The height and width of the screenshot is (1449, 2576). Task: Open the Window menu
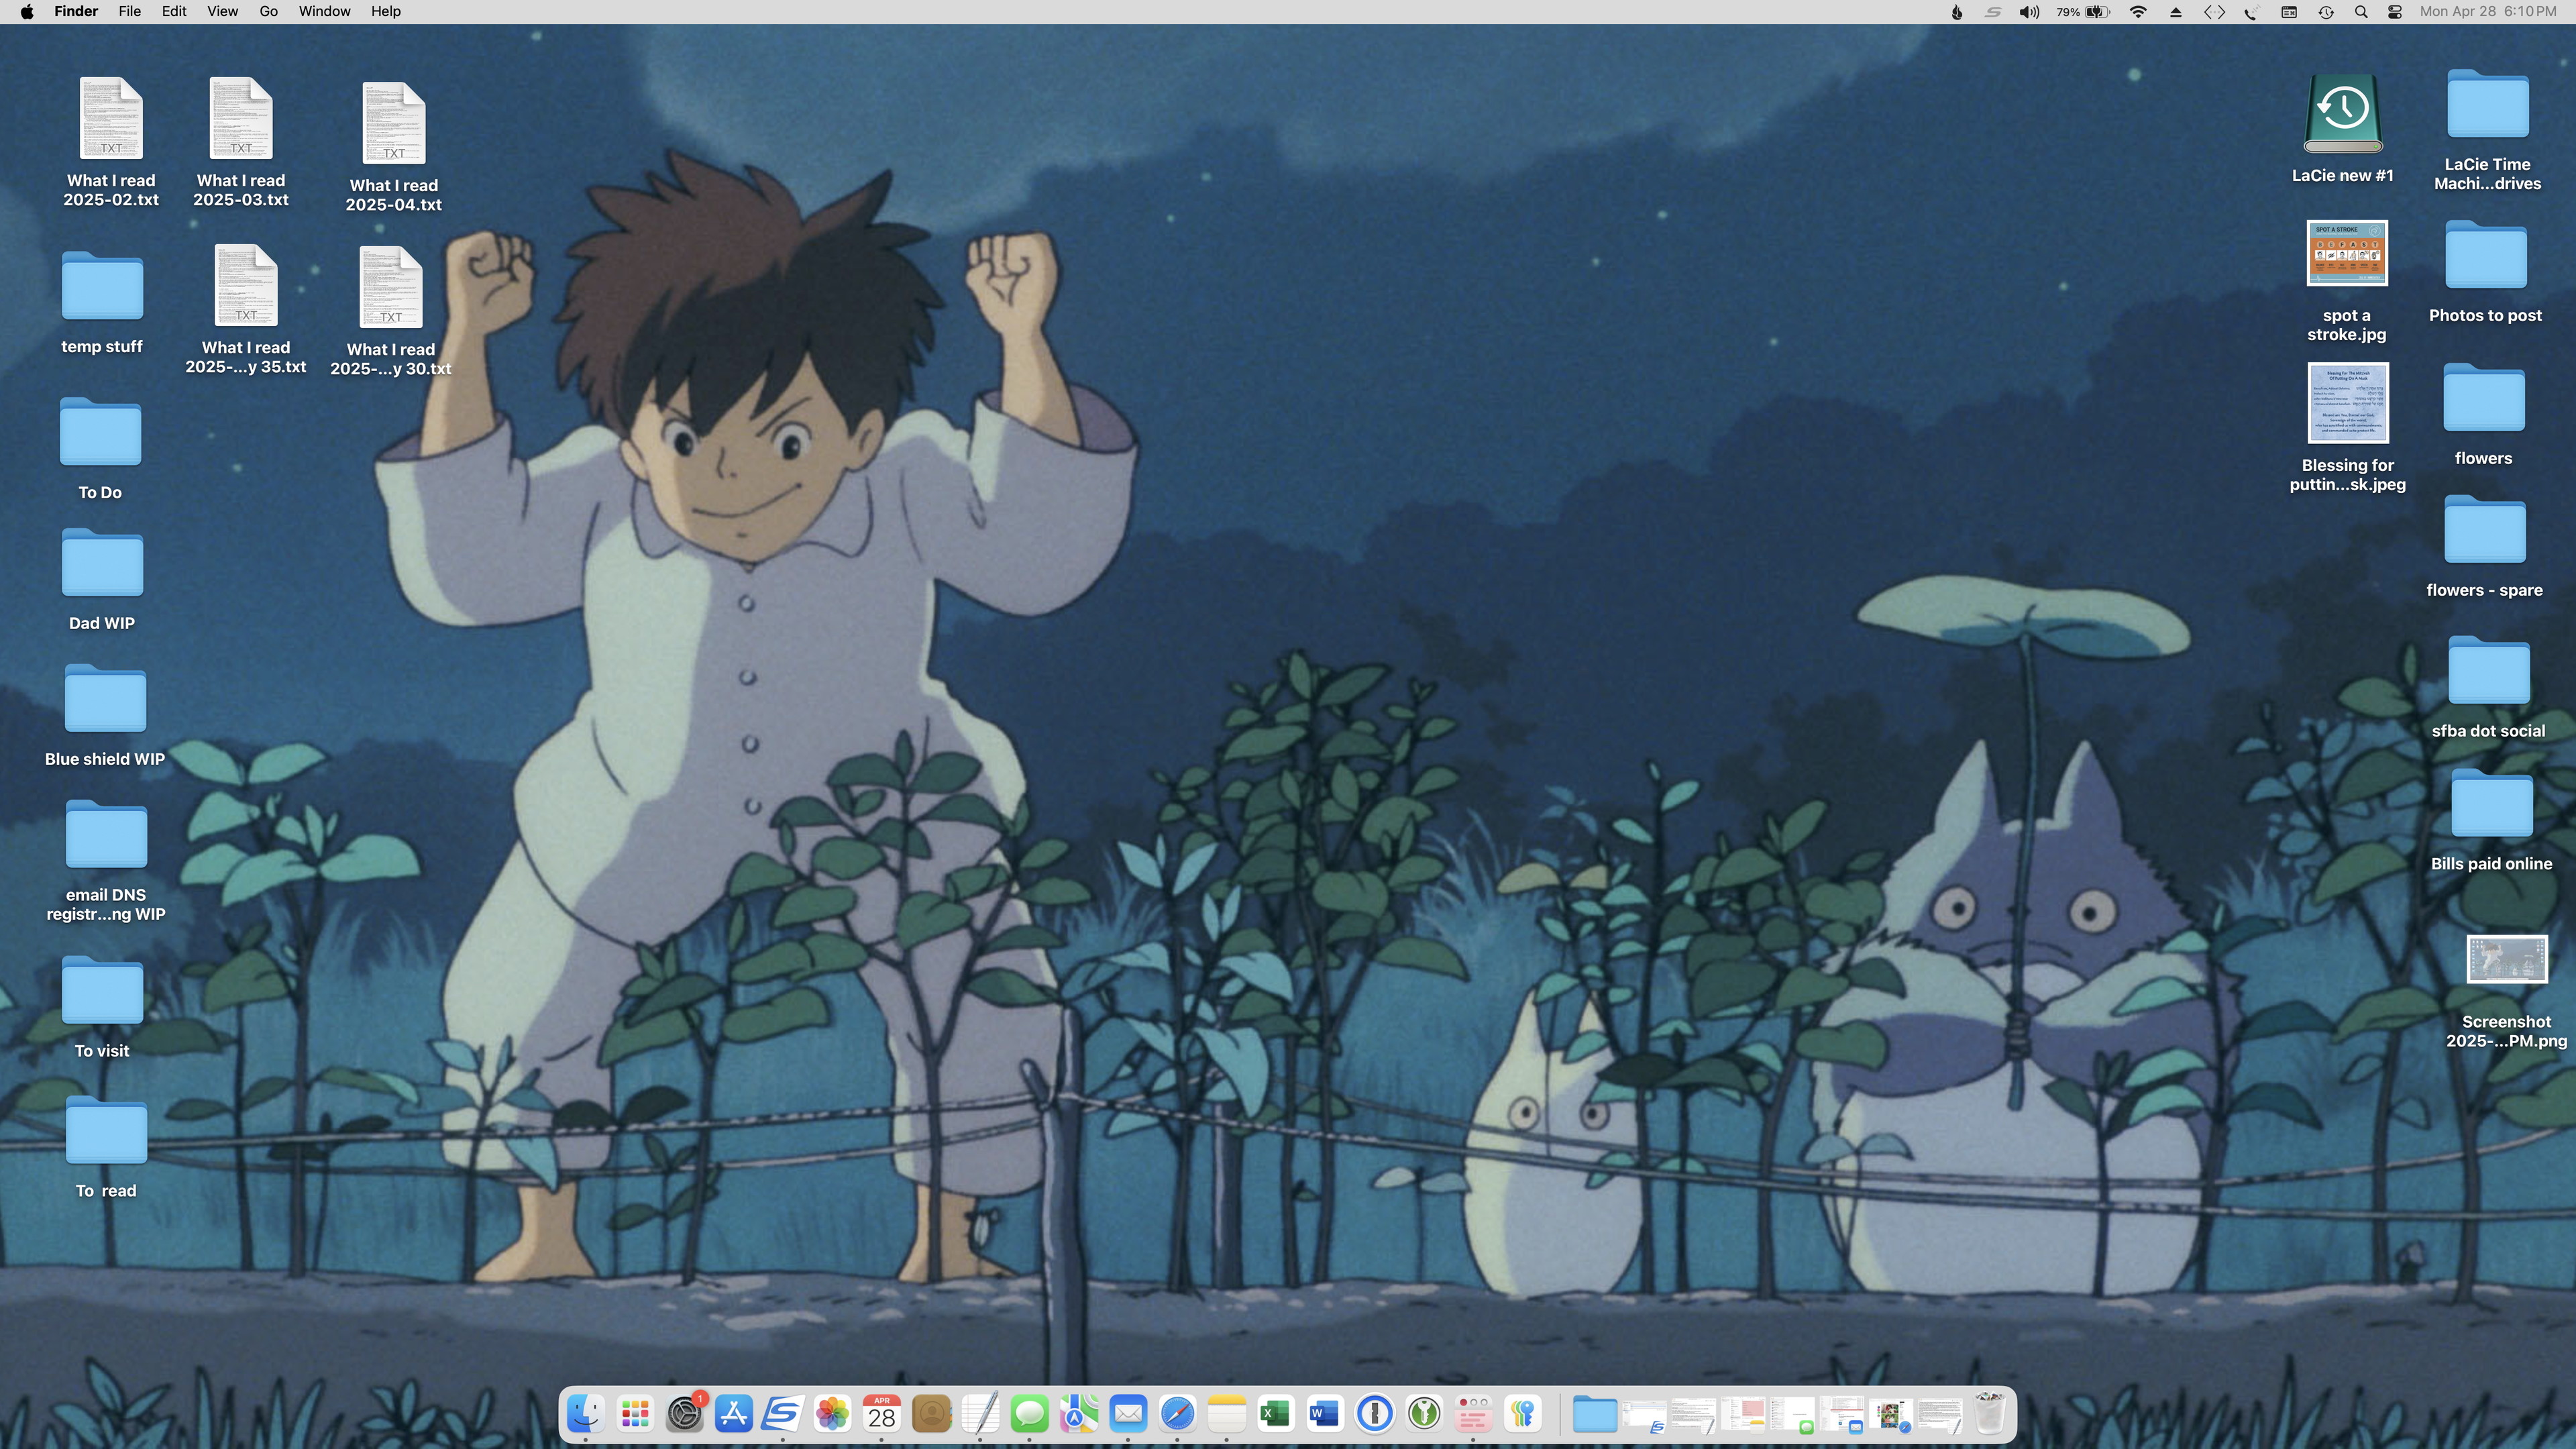pos(324,12)
